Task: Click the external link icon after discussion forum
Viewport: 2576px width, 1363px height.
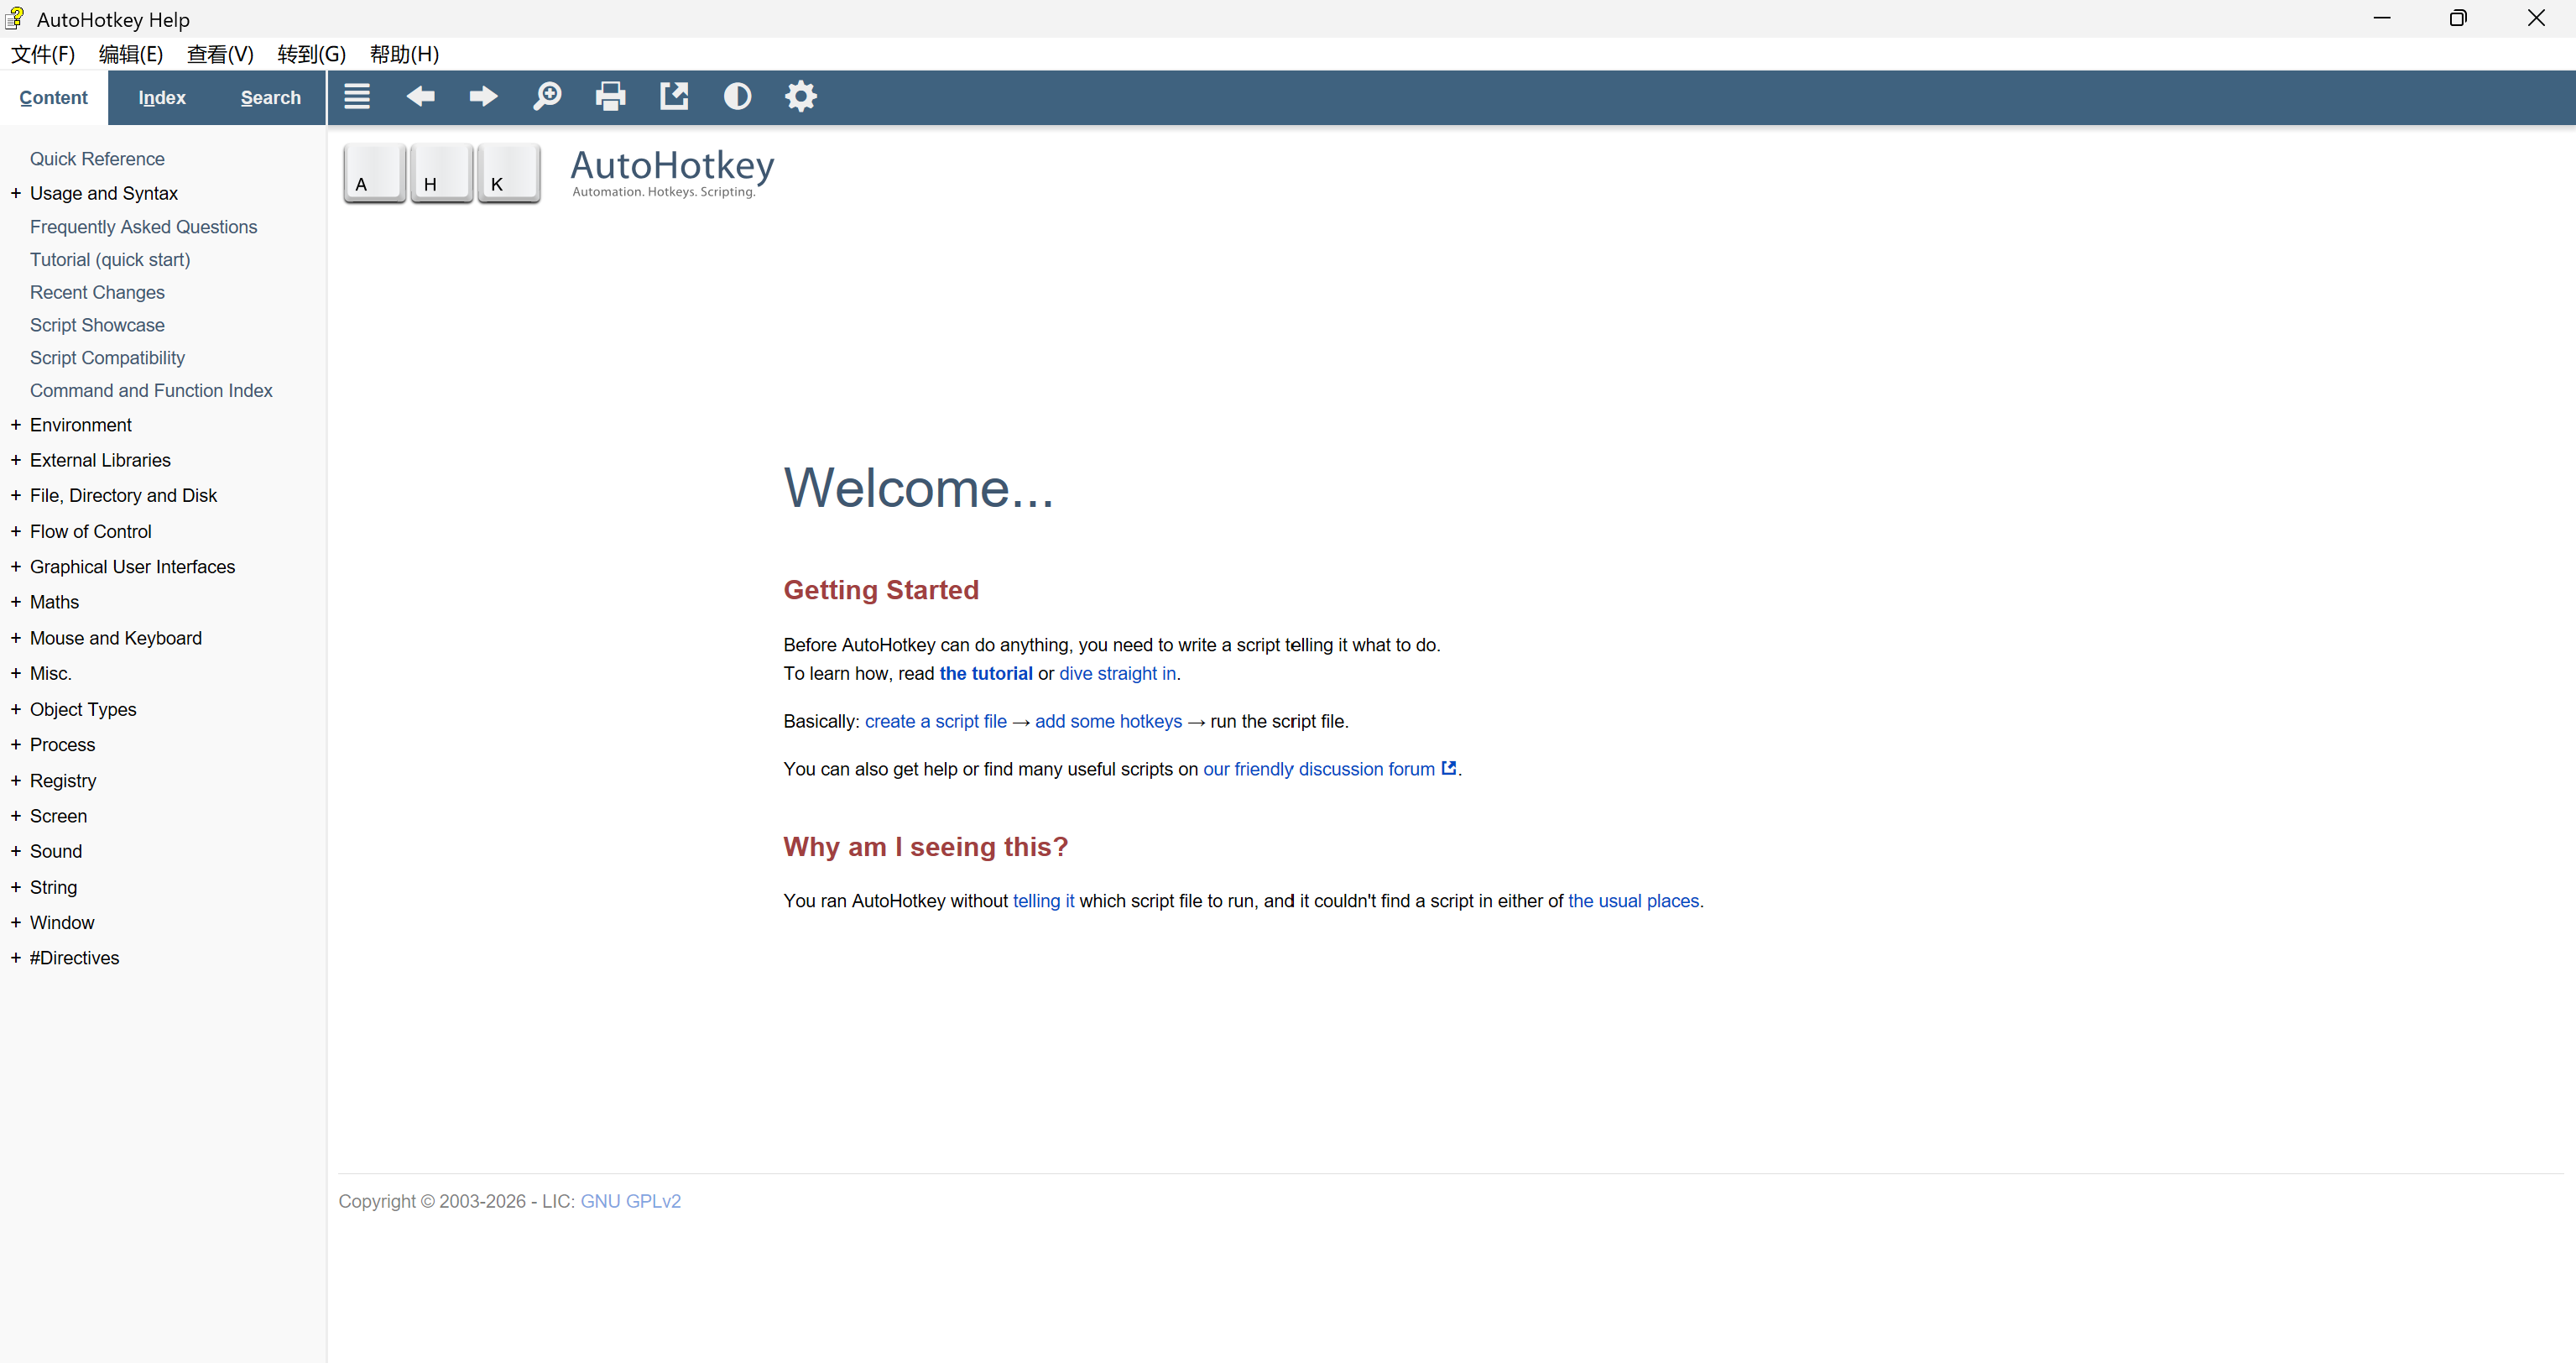Action: coord(1448,768)
